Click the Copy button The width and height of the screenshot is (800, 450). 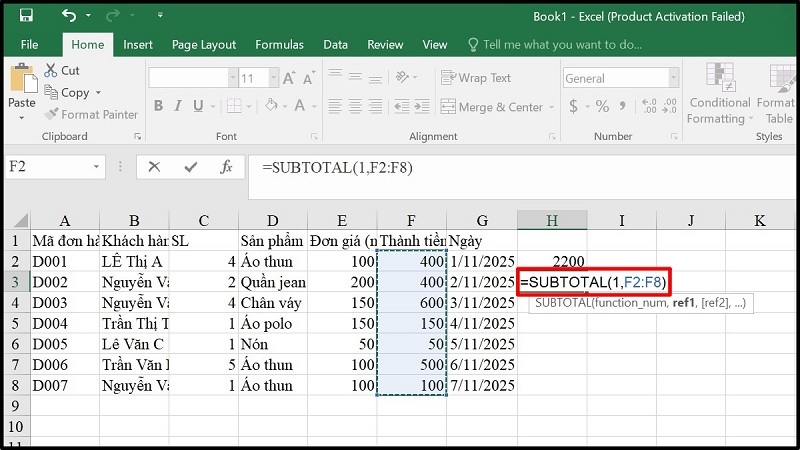pos(67,93)
